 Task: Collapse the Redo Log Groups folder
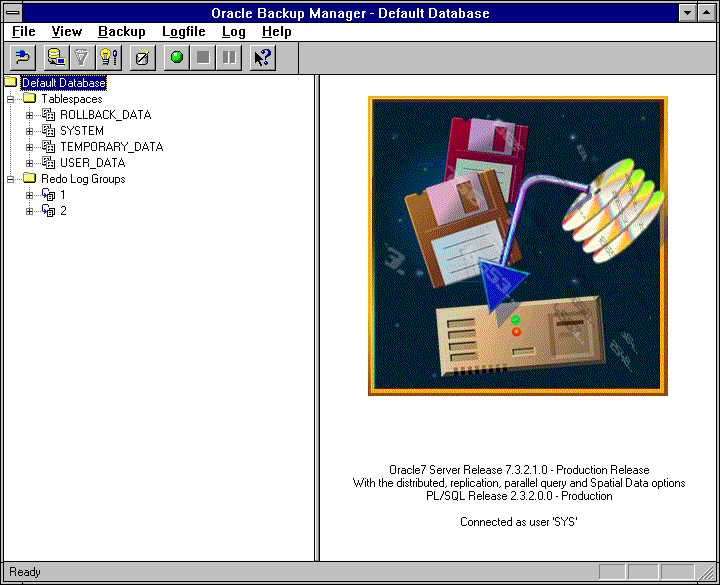tap(11, 179)
